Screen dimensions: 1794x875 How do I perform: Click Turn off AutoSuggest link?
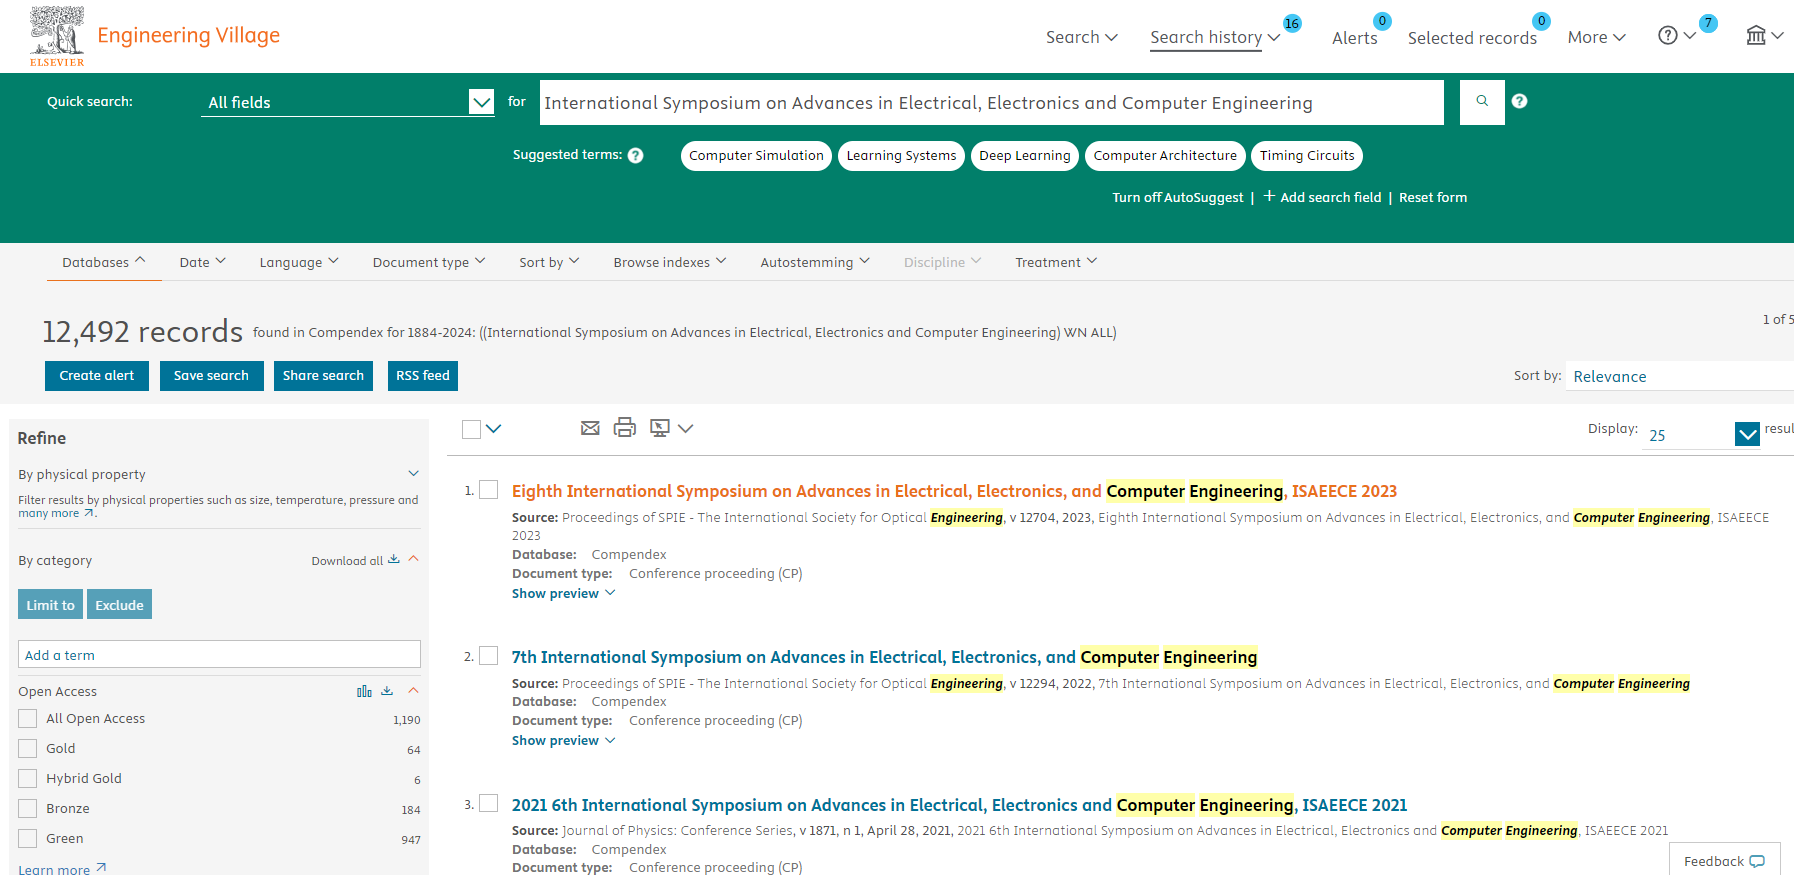pos(1178,197)
